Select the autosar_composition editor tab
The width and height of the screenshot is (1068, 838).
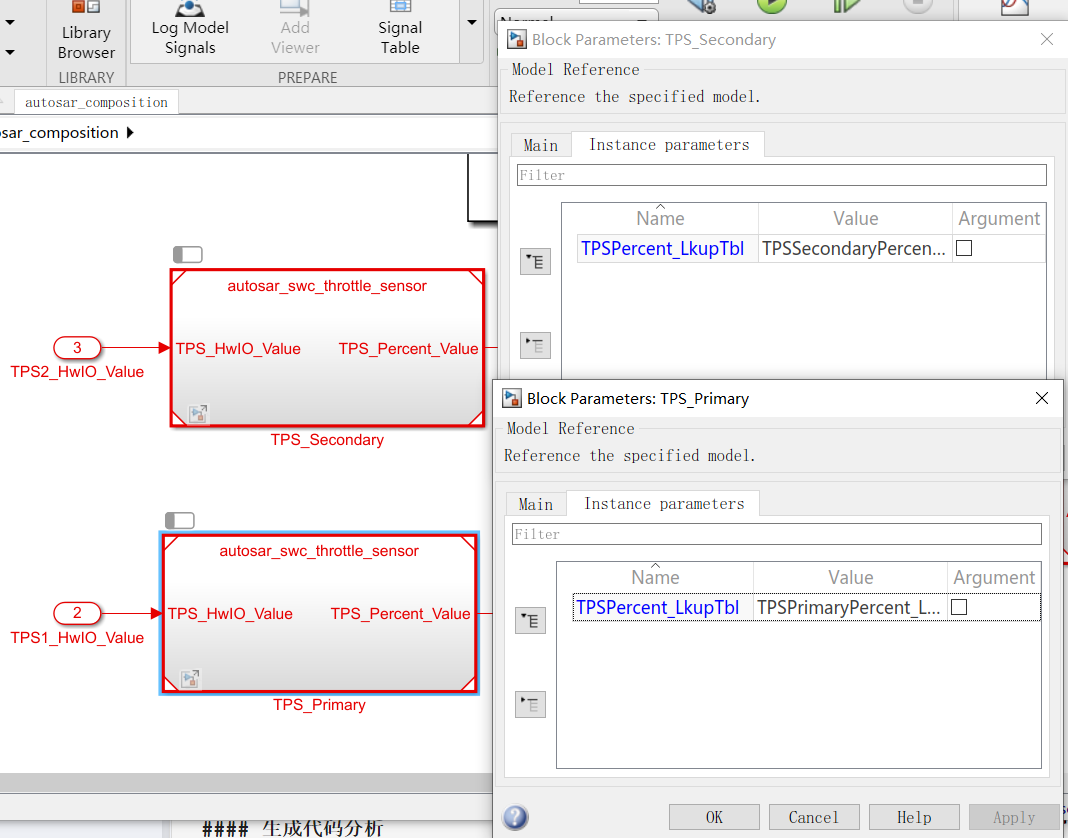pyautogui.click(x=96, y=101)
